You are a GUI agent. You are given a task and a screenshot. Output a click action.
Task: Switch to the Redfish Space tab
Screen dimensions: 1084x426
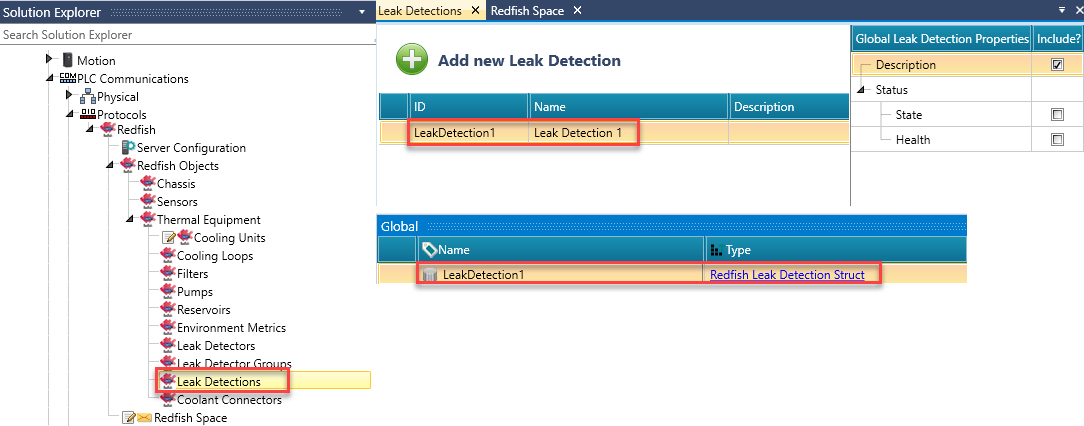point(527,11)
